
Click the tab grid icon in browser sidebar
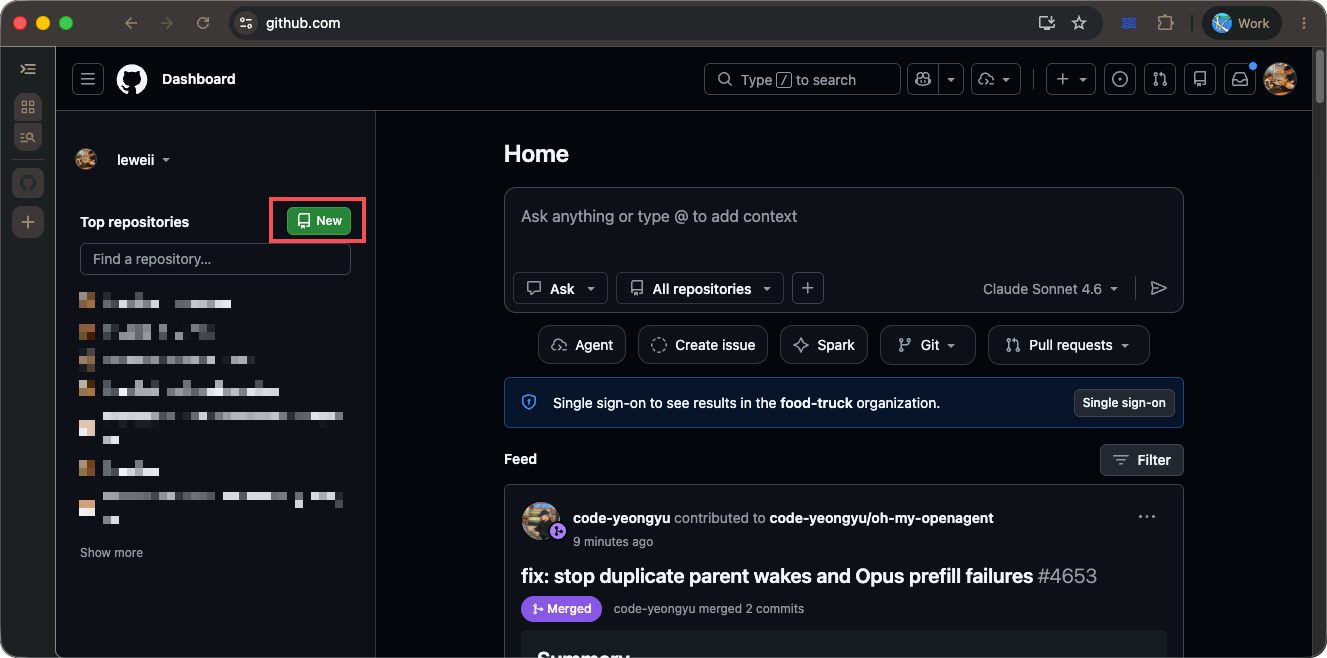tap(28, 107)
